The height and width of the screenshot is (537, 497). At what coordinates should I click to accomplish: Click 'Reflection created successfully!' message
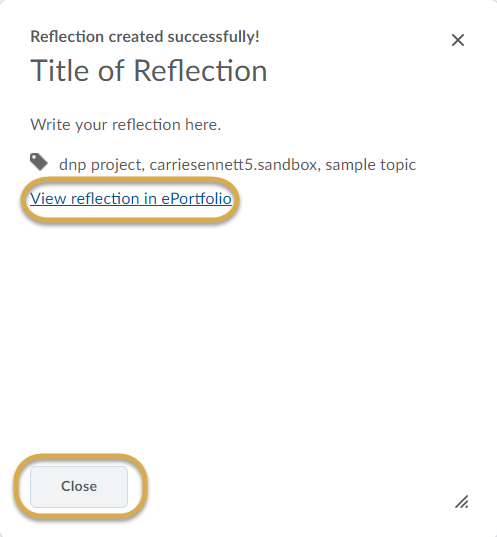[145, 37]
